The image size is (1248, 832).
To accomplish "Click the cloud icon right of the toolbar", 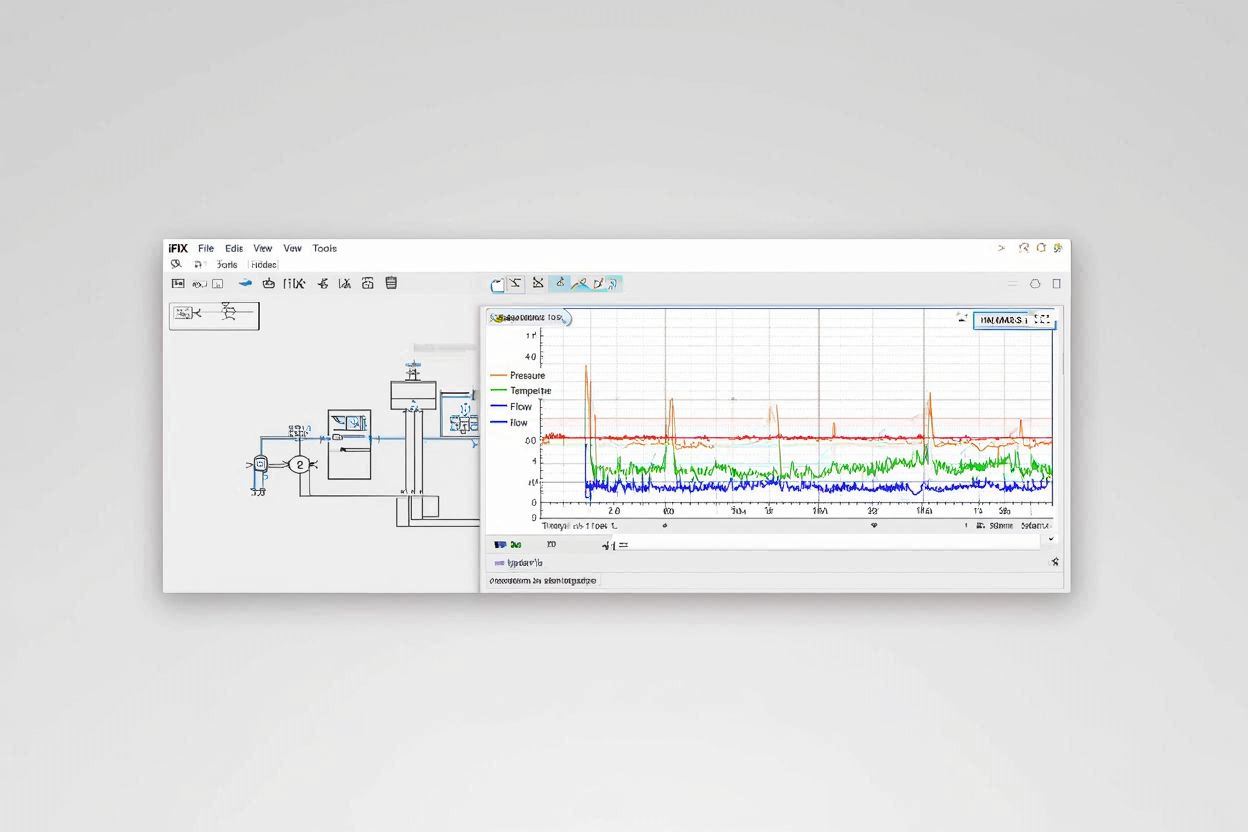I will (1035, 284).
